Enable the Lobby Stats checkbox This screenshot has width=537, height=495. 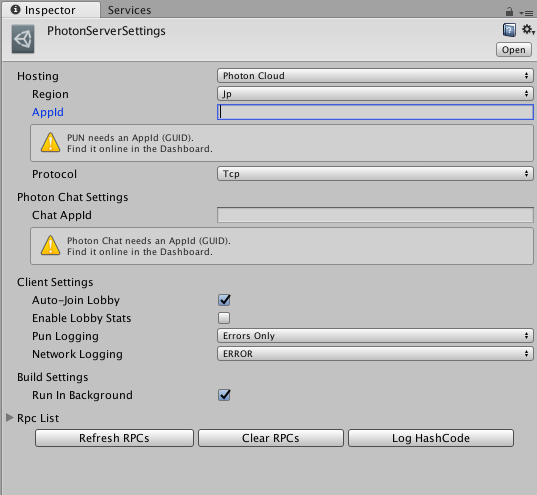pos(224,318)
